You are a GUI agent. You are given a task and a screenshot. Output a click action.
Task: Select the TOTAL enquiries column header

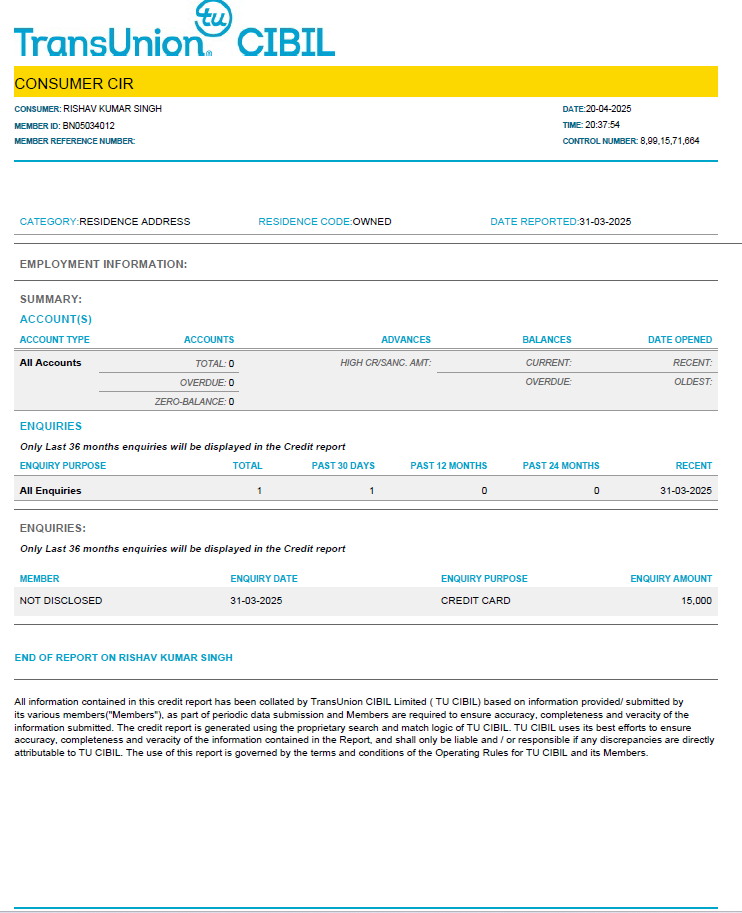pos(248,466)
